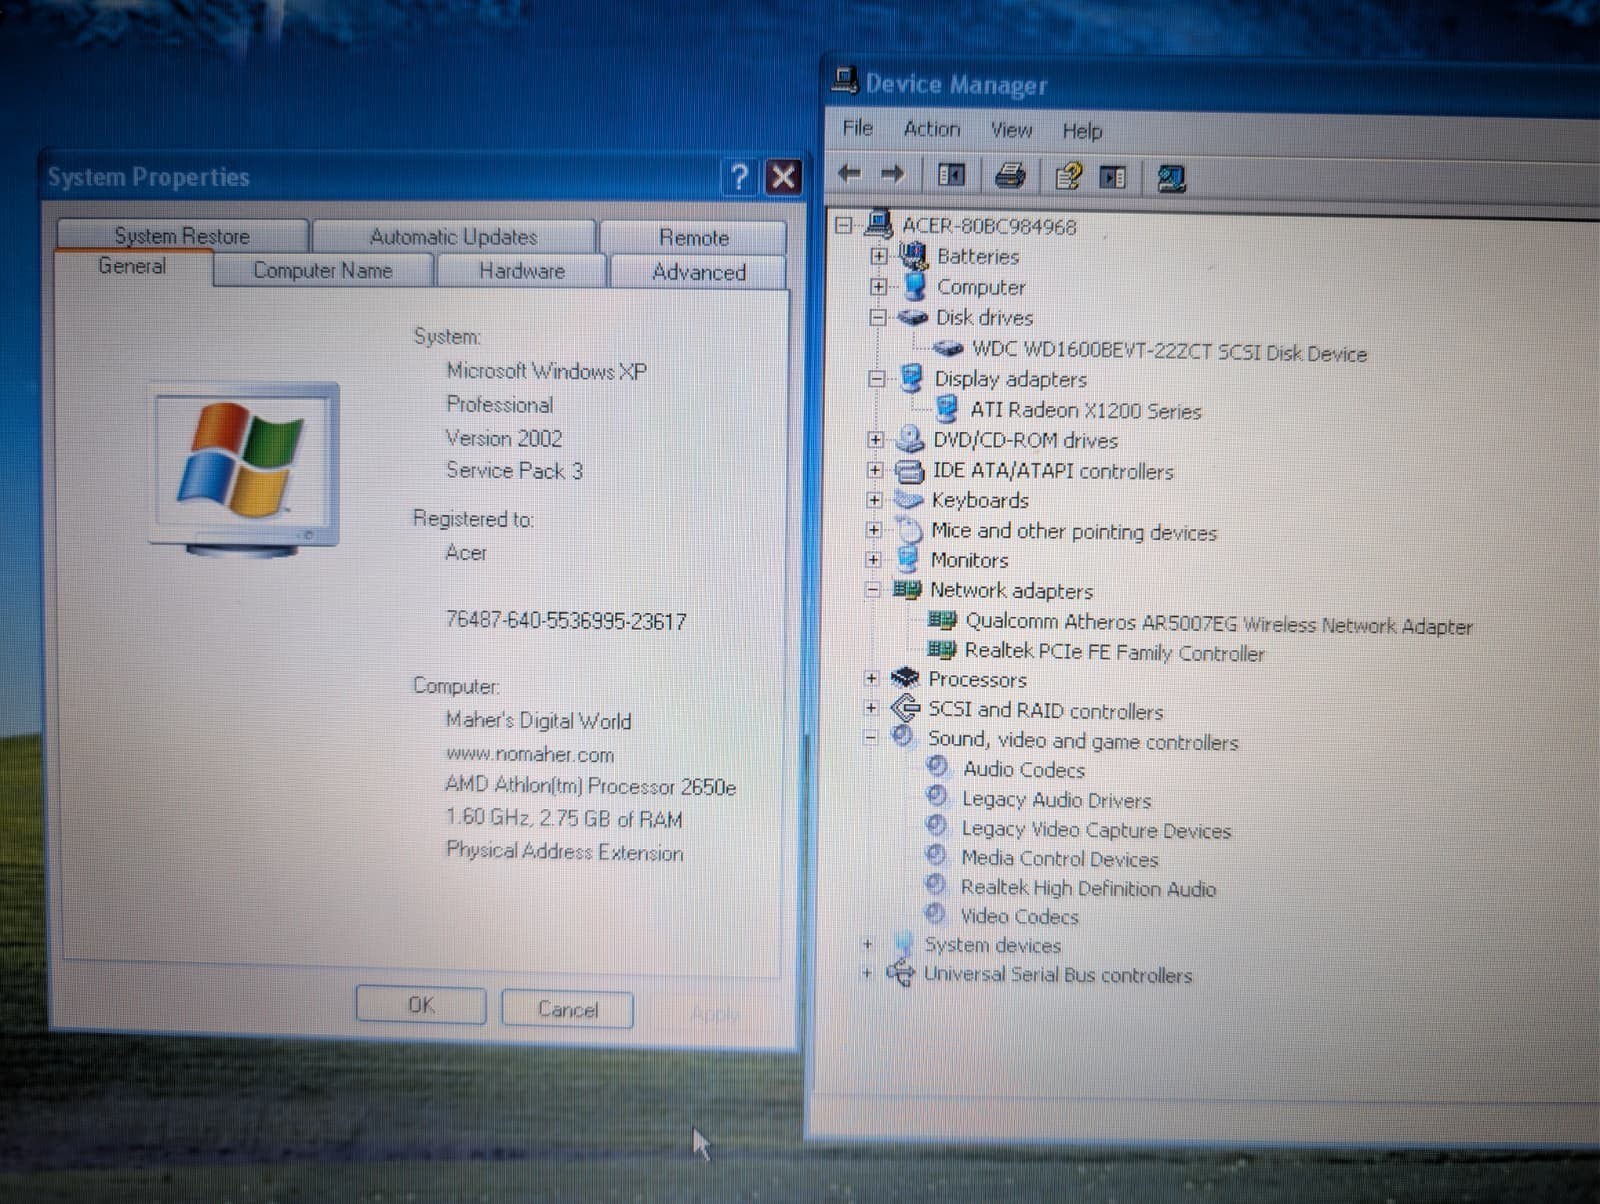
Task: Open the Properties toolbar icon with question mark
Action: 1068,177
